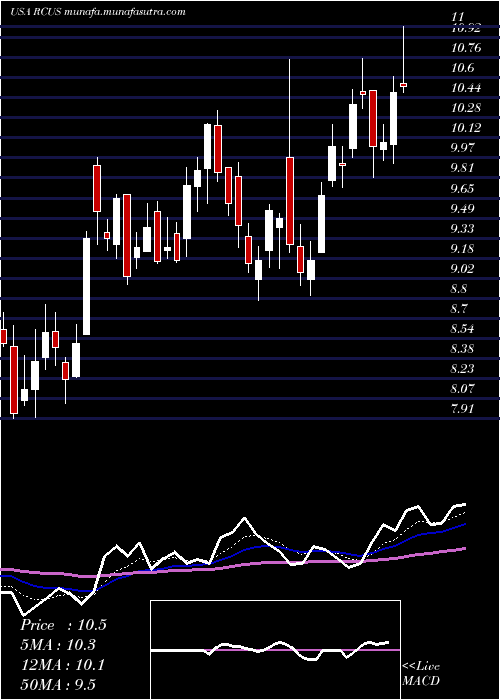The height and width of the screenshot is (700, 500).
Task: Click the price label 9.49
Action: [463, 208]
